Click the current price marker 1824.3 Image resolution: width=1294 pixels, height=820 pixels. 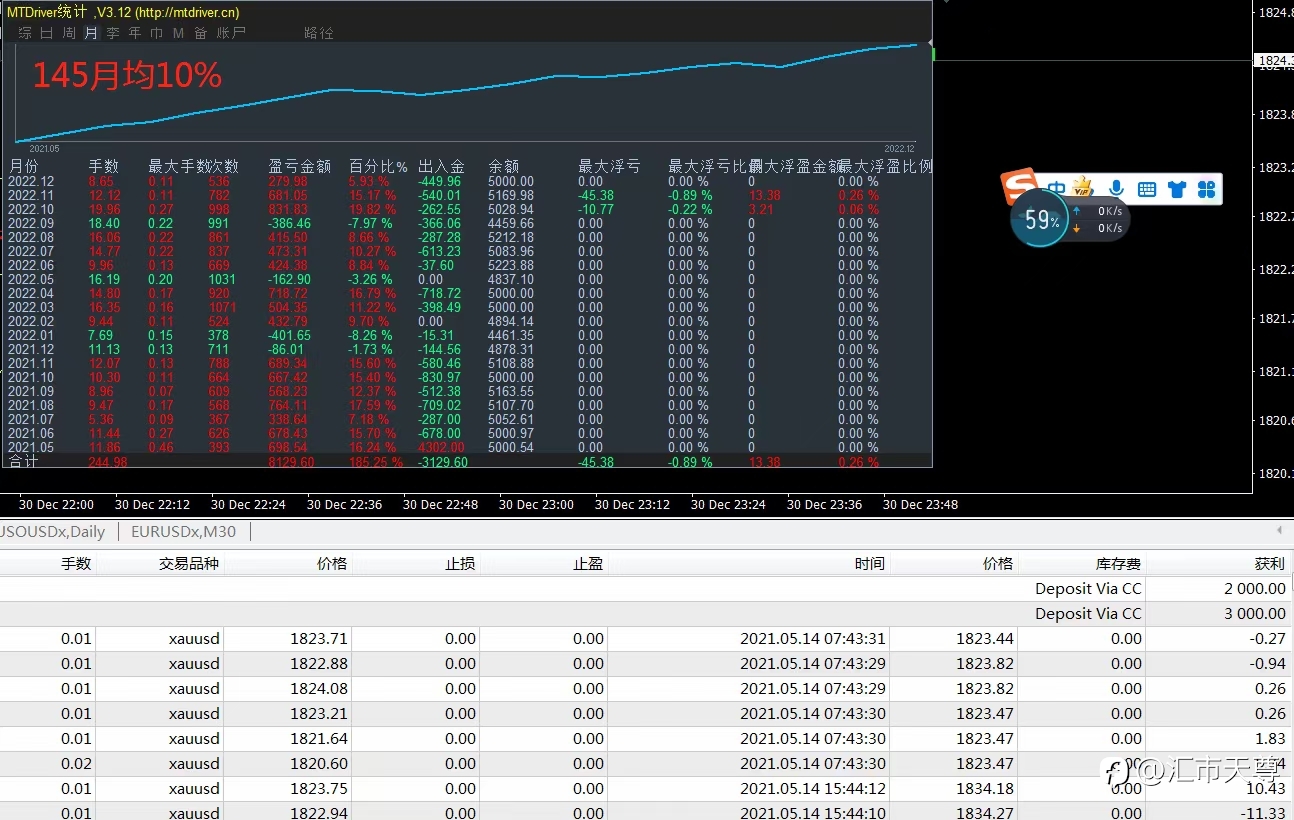(1274, 61)
